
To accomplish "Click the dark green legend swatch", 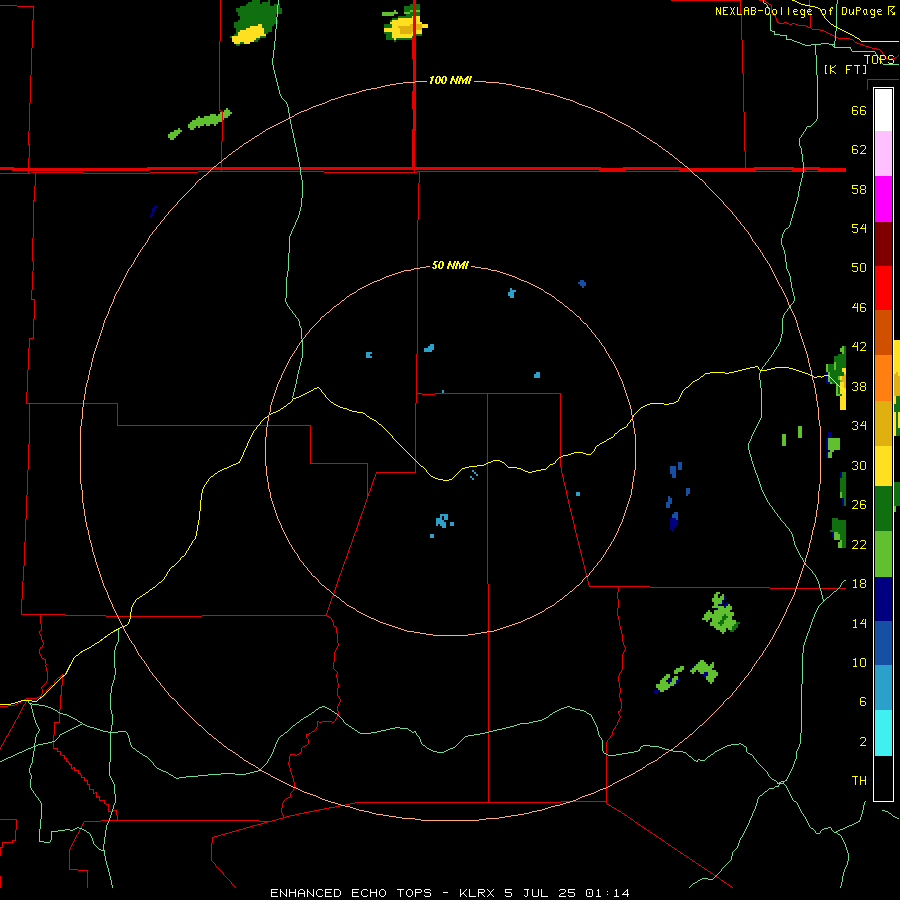I will (883, 508).
